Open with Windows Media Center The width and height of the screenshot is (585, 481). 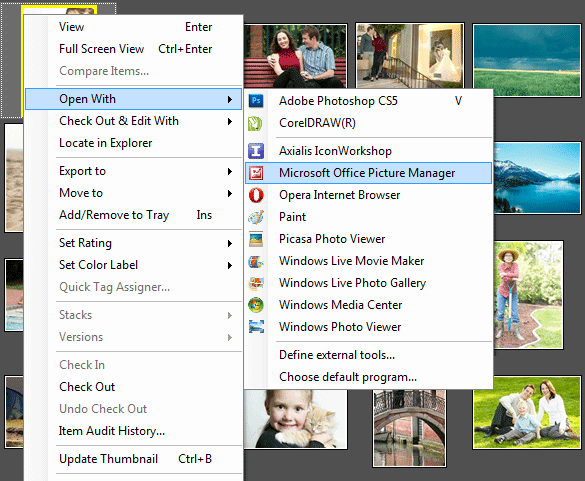click(368, 305)
